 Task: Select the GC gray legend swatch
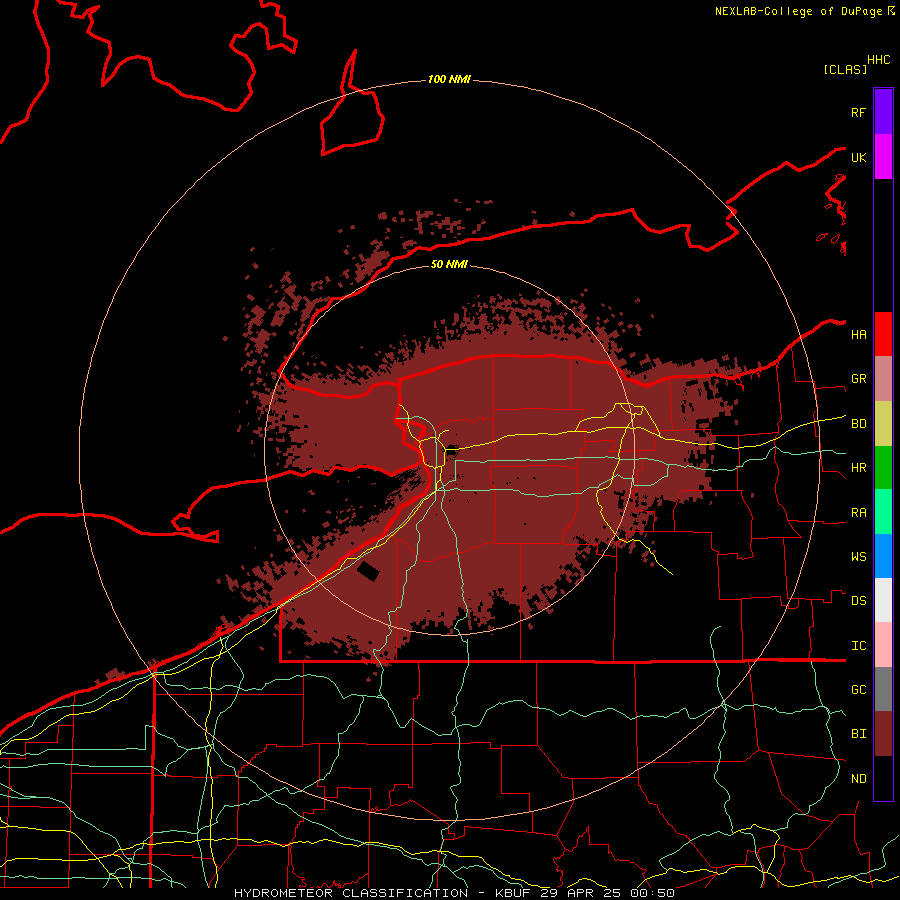pyautogui.click(x=883, y=689)
